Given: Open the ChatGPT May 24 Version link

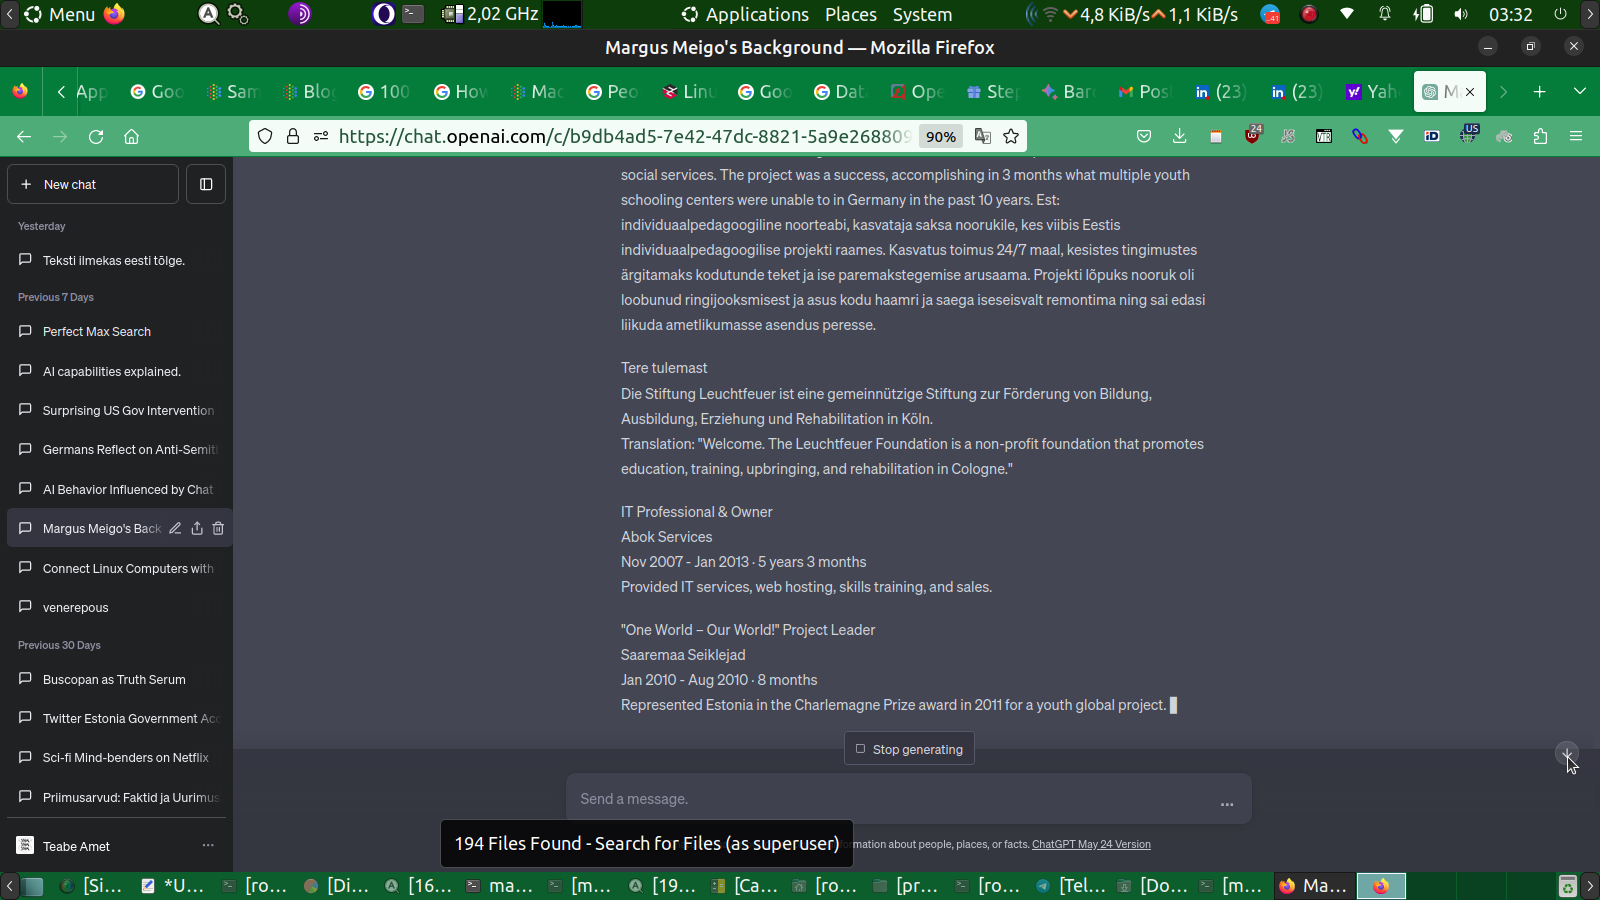Looking at the screenshot, I should (1091, 844).
